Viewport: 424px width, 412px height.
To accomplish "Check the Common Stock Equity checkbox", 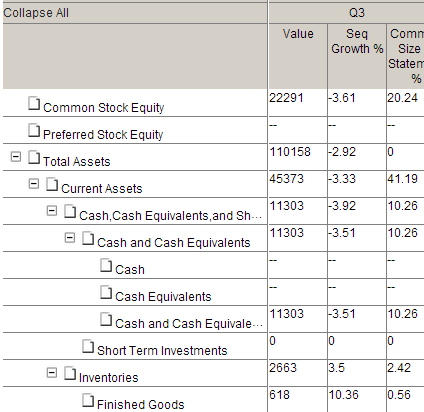I will click(x=34, y=103).
